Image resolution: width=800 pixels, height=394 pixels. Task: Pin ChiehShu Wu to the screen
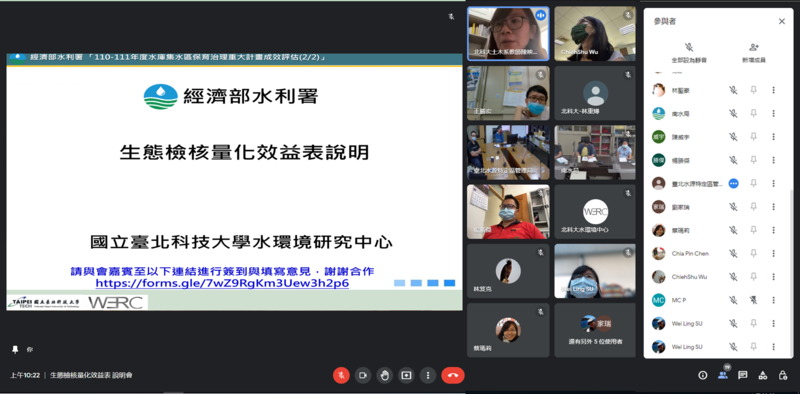(x=754, y=277)
